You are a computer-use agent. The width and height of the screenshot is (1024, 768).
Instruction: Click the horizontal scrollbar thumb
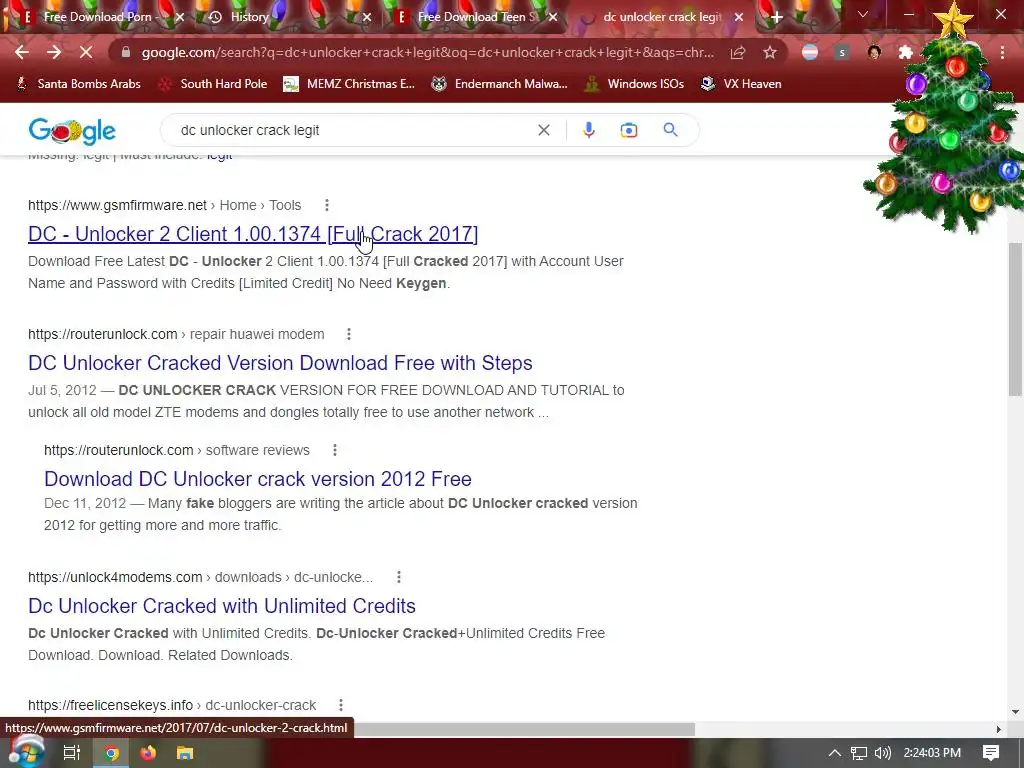524,729
